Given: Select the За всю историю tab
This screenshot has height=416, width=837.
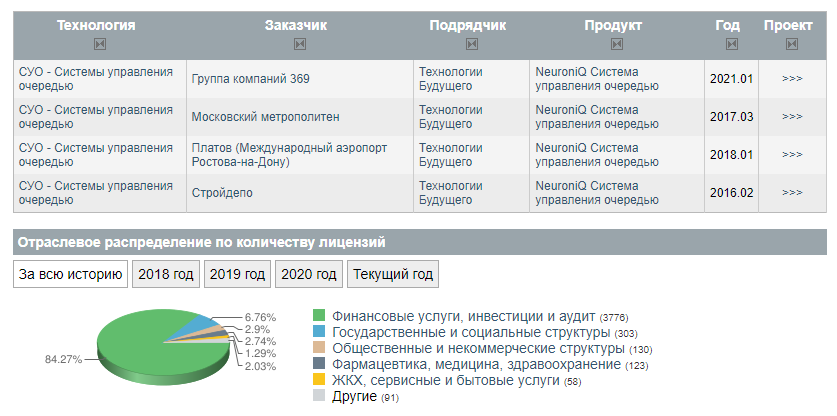Looking at the screenshot, I should pyautogui.click(x=70, y=274).
